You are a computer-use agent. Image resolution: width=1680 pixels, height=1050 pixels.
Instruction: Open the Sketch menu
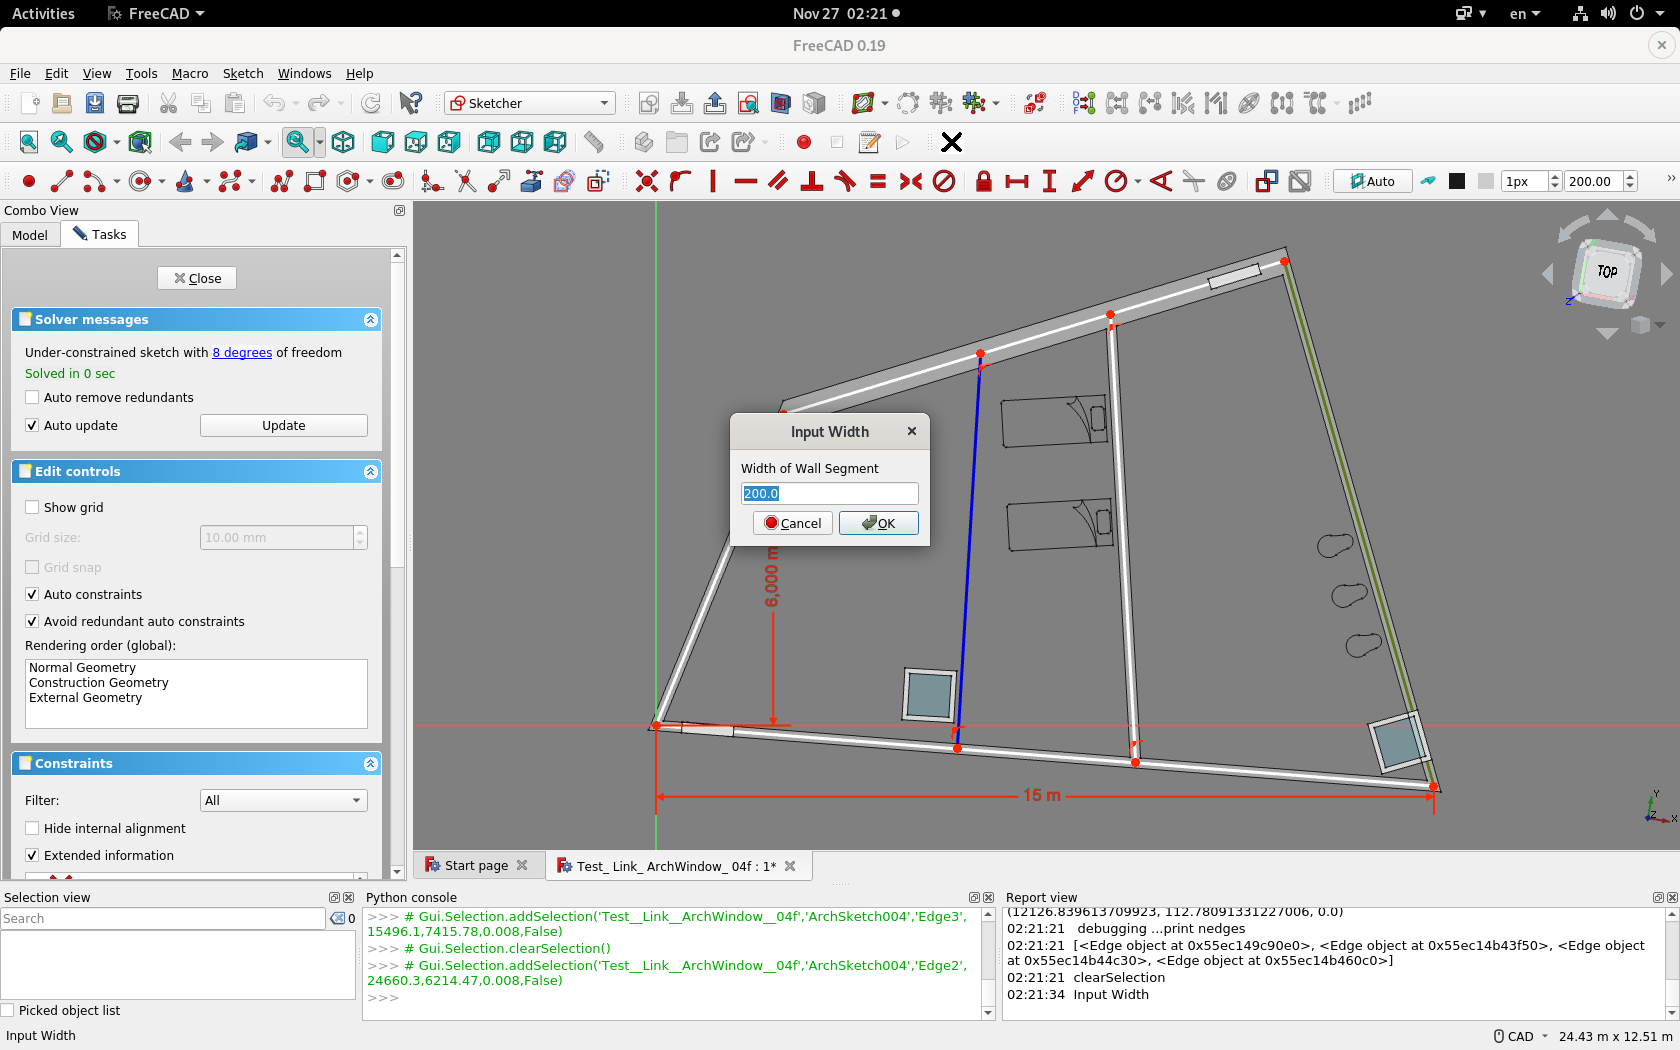point(242,73)
